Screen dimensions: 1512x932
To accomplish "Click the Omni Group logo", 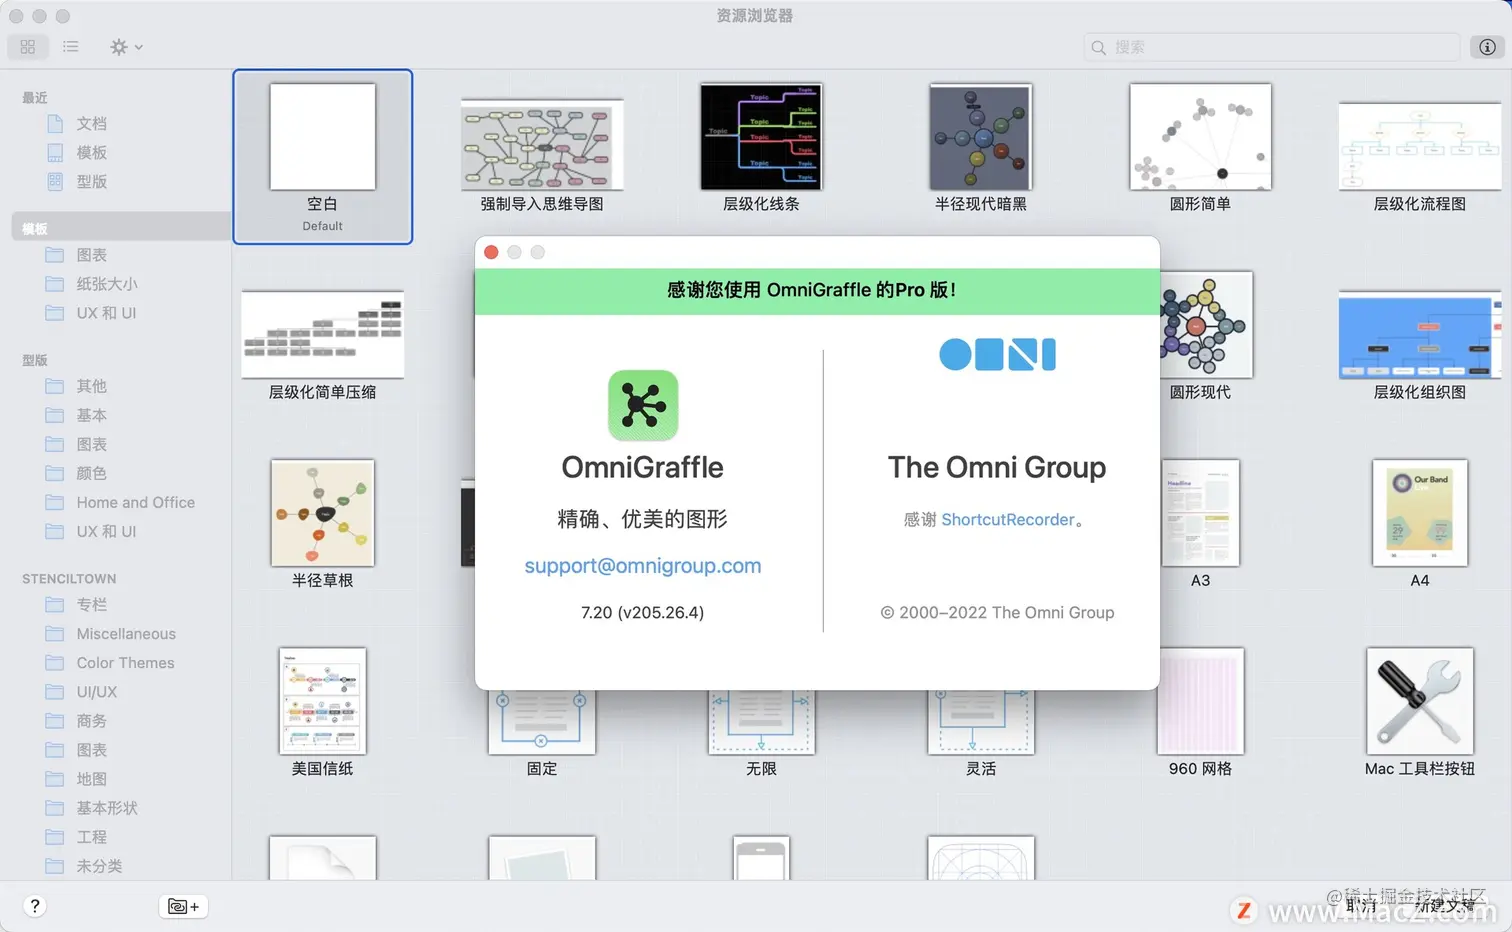I will (x=997, y=354).
